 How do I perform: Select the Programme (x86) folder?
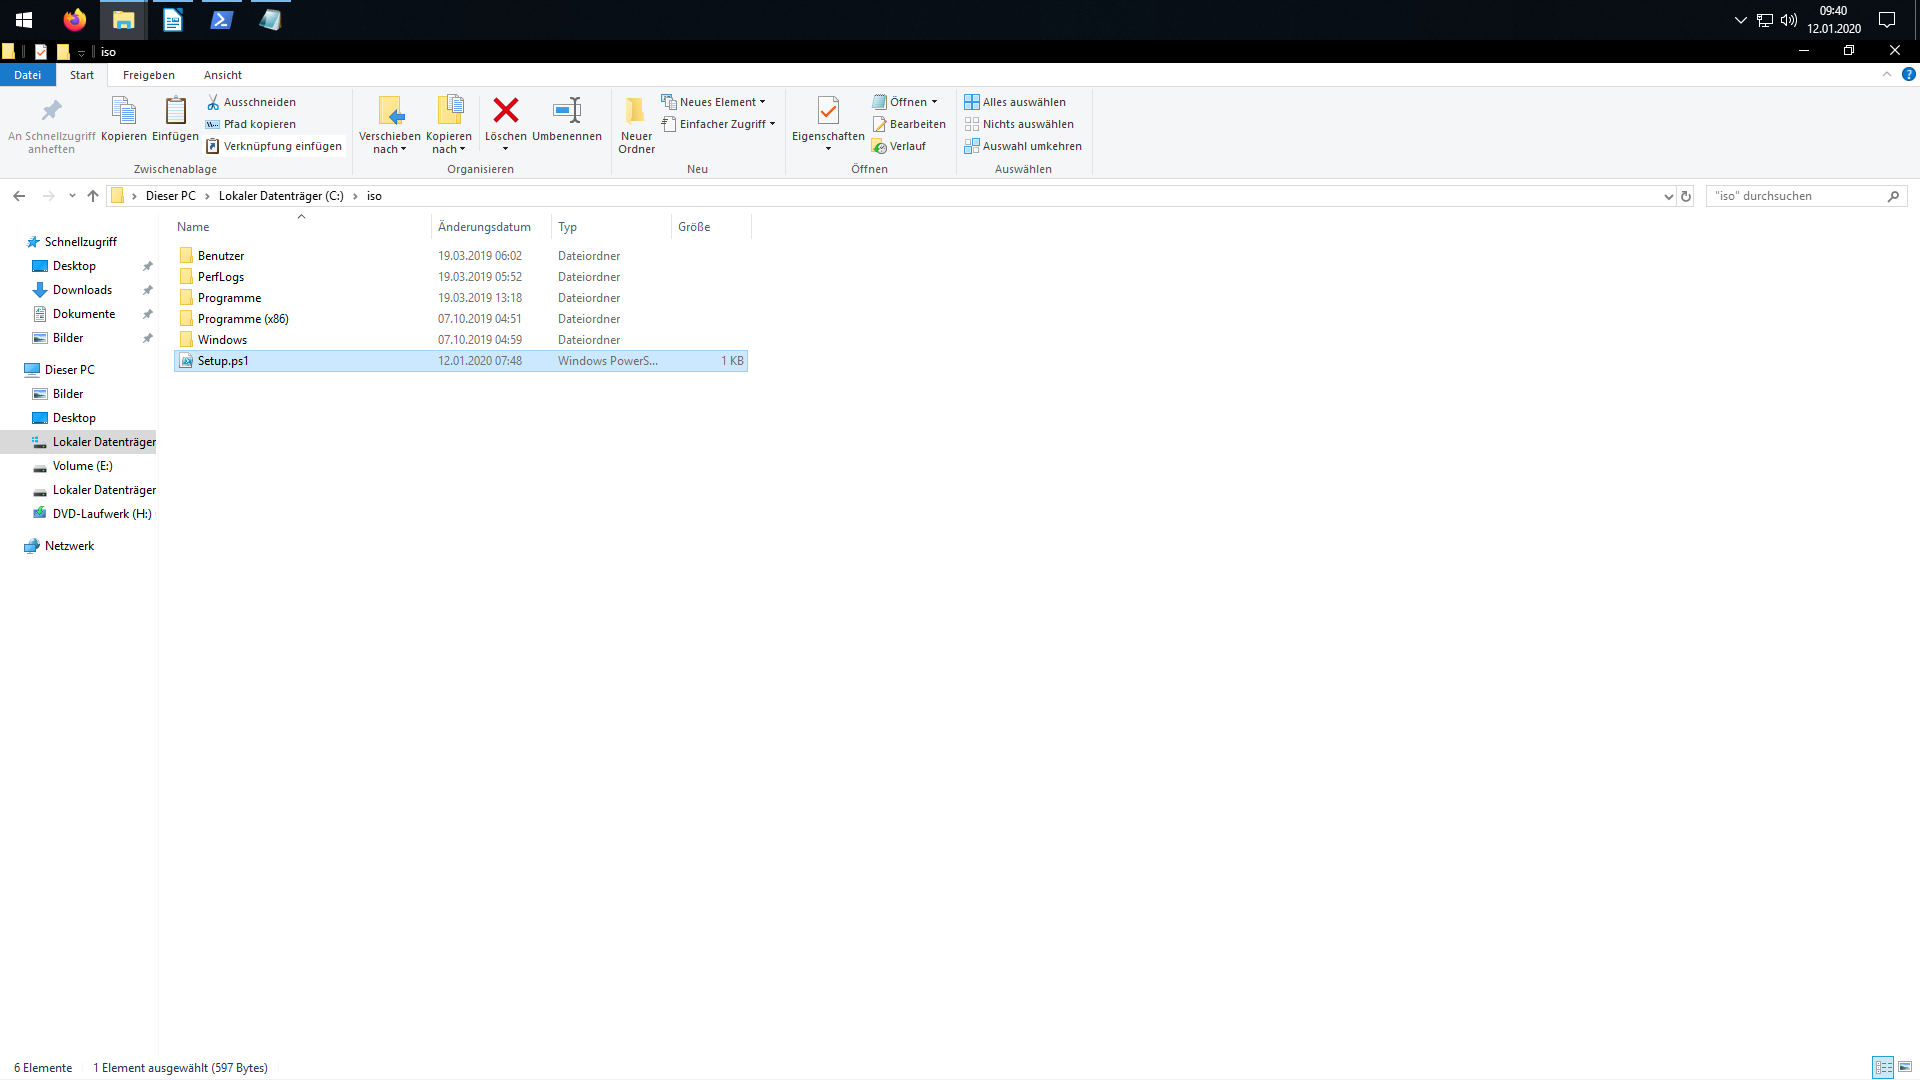tap(461, 319)
